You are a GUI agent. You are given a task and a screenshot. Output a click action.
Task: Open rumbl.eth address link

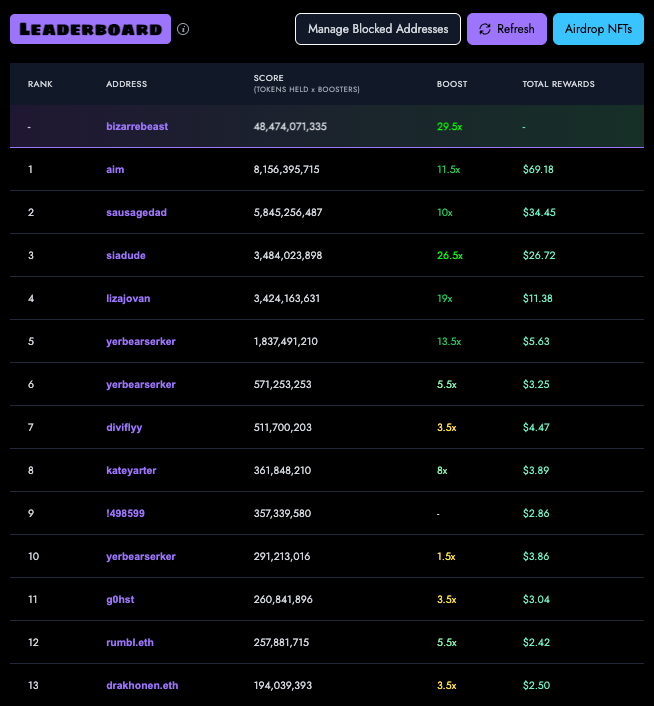(130, 643)
